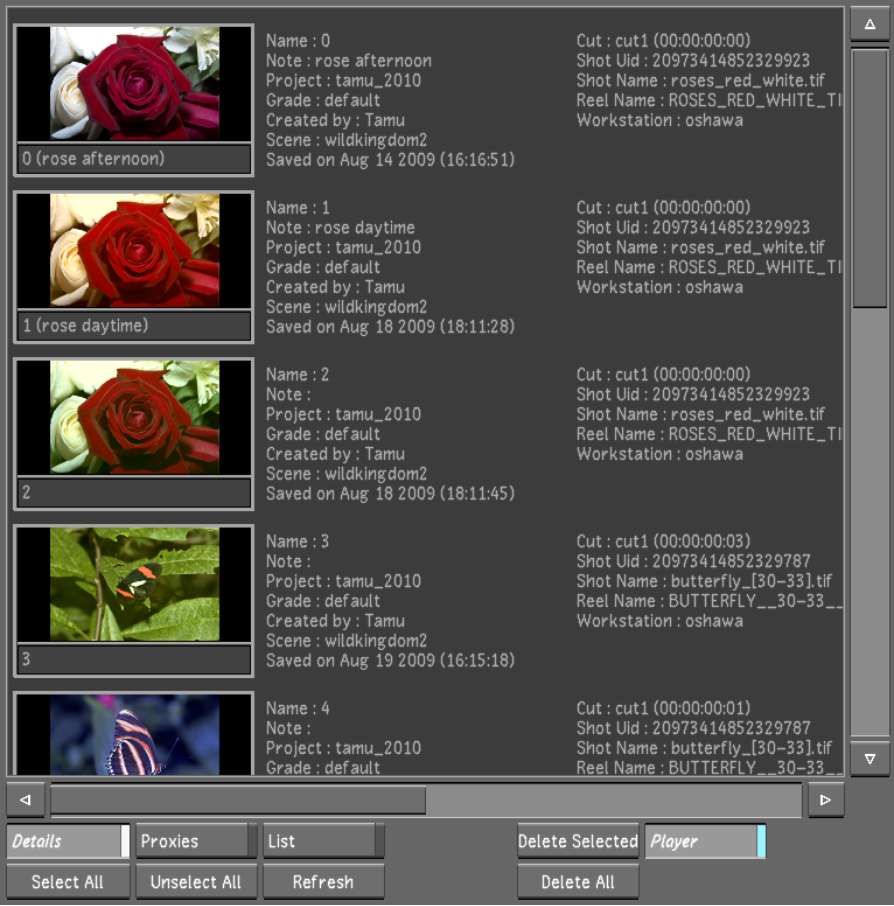The image size is (894, 906).
Task: Click 'Shot Uid : 20973414852329787' in entry 3
Action: point(693,562)
